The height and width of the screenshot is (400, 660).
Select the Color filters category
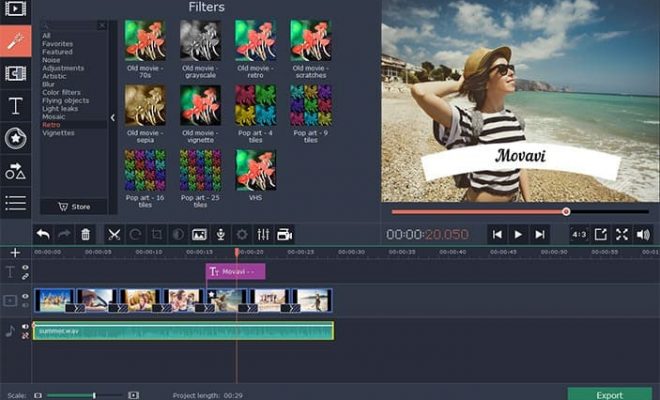tap(61, 92)
